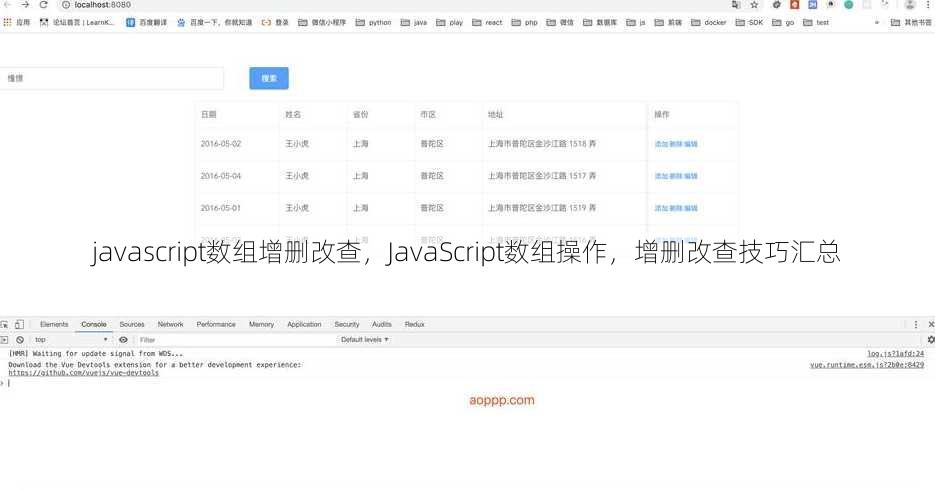Image resolution: width=935 pixels, height=490 pixels.
Task: Open the red extension icon in the toolbar
Action: 794,5
